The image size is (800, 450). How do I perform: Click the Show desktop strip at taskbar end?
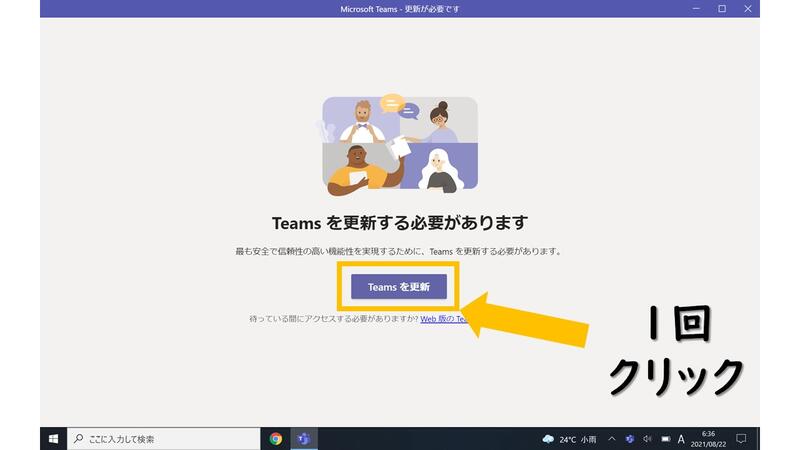758,439
